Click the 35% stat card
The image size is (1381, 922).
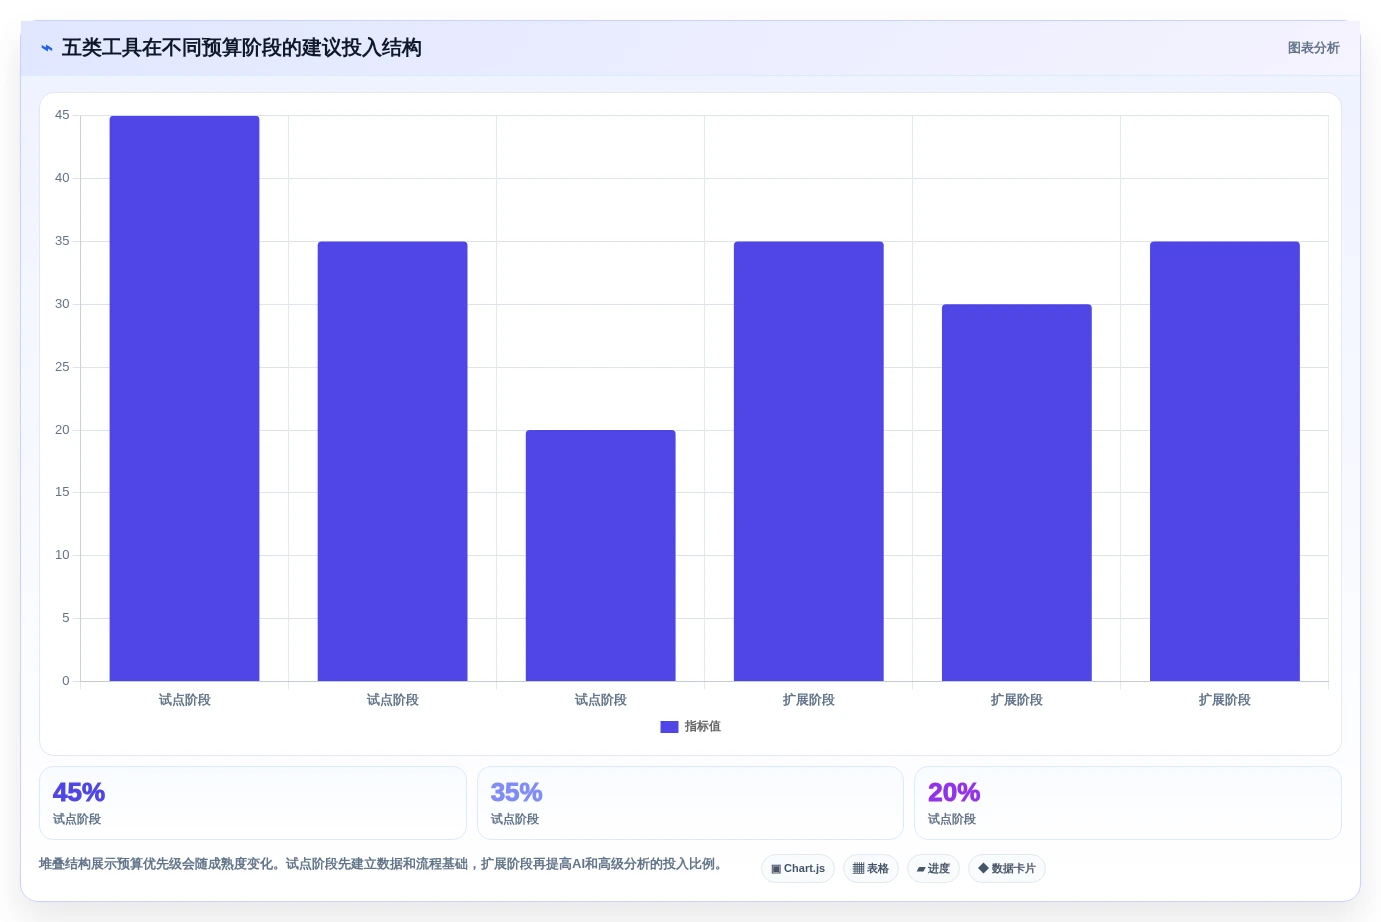tap(690, 803)
